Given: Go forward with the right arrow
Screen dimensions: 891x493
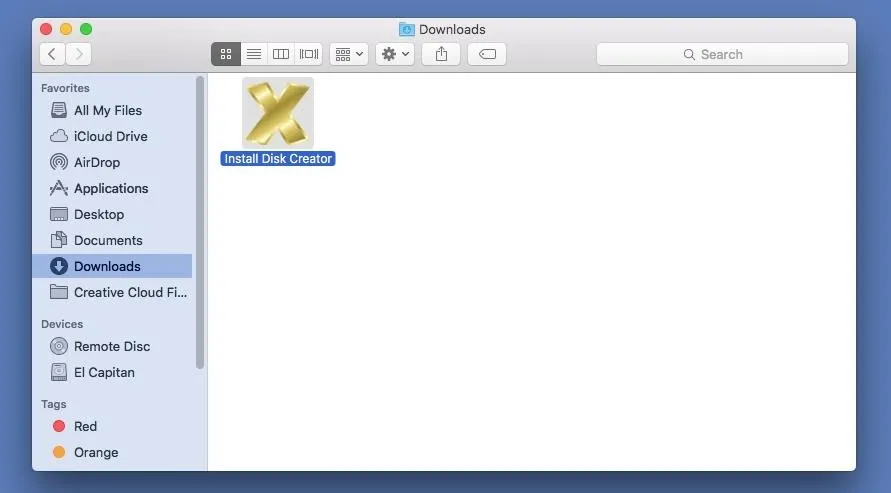Looking at the screenshot, I should pyautogui.click(x=78, y=54).
